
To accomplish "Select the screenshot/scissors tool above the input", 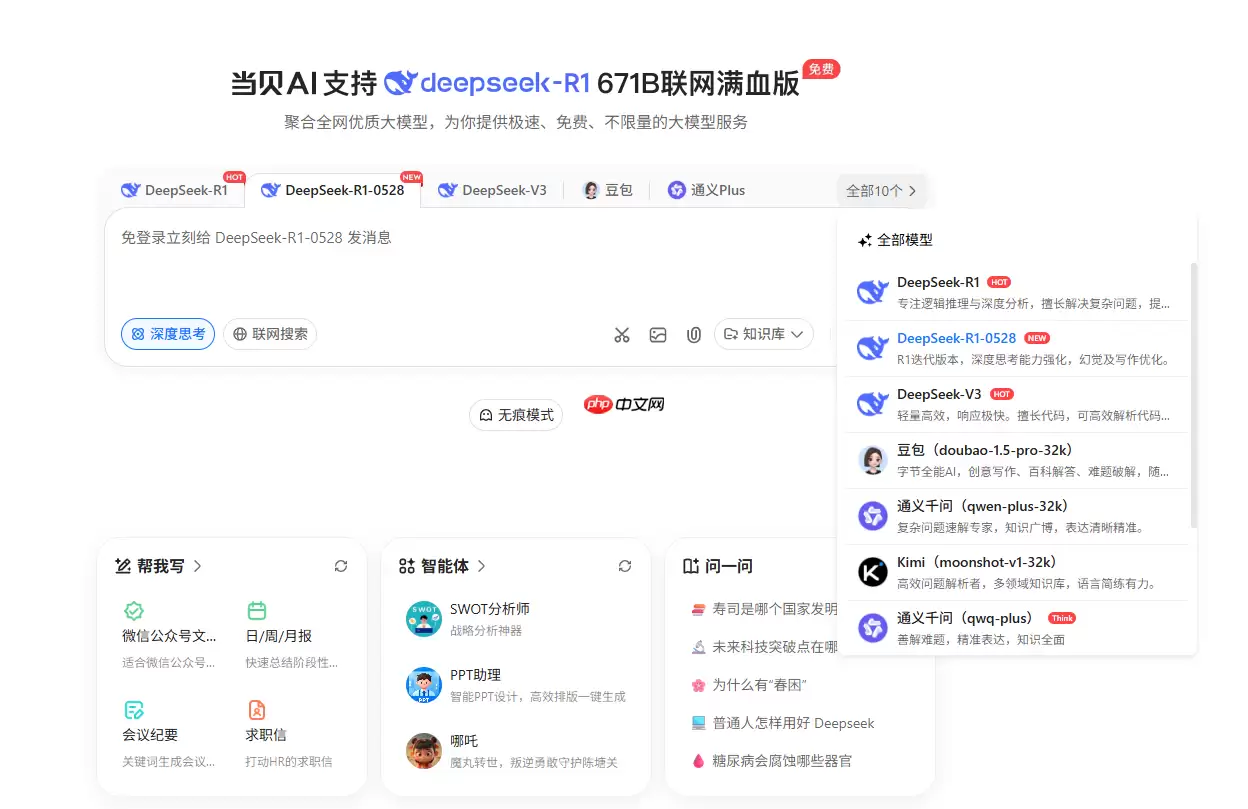I will pos(622,334).
